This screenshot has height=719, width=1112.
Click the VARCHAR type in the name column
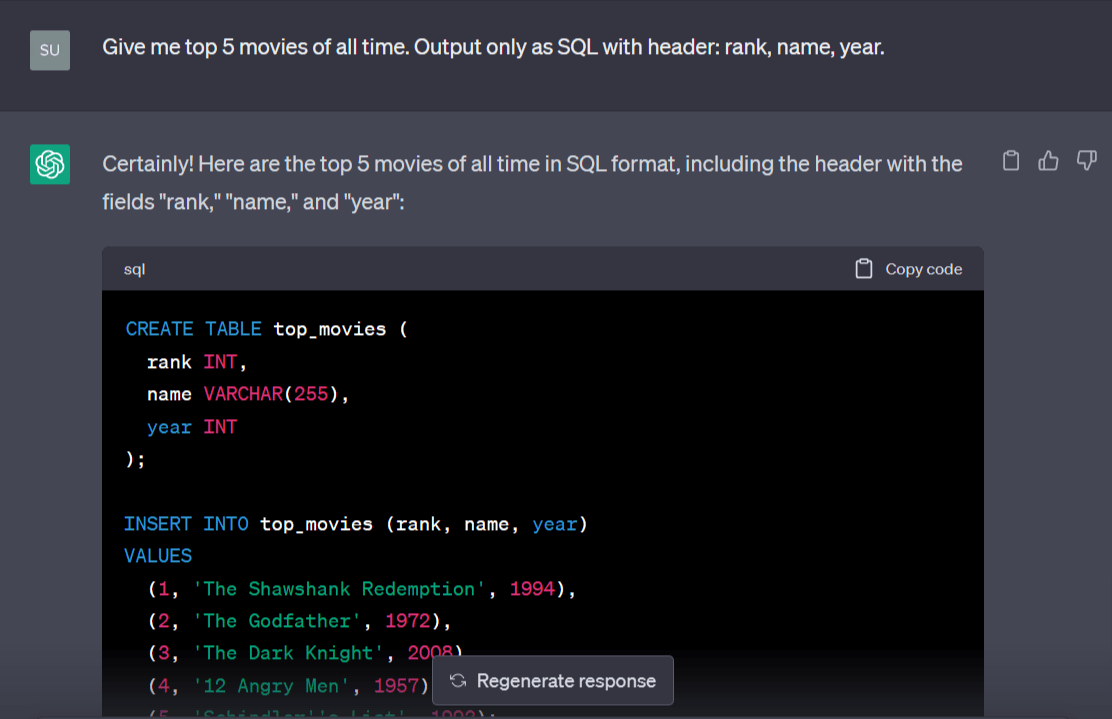(243, 394)
